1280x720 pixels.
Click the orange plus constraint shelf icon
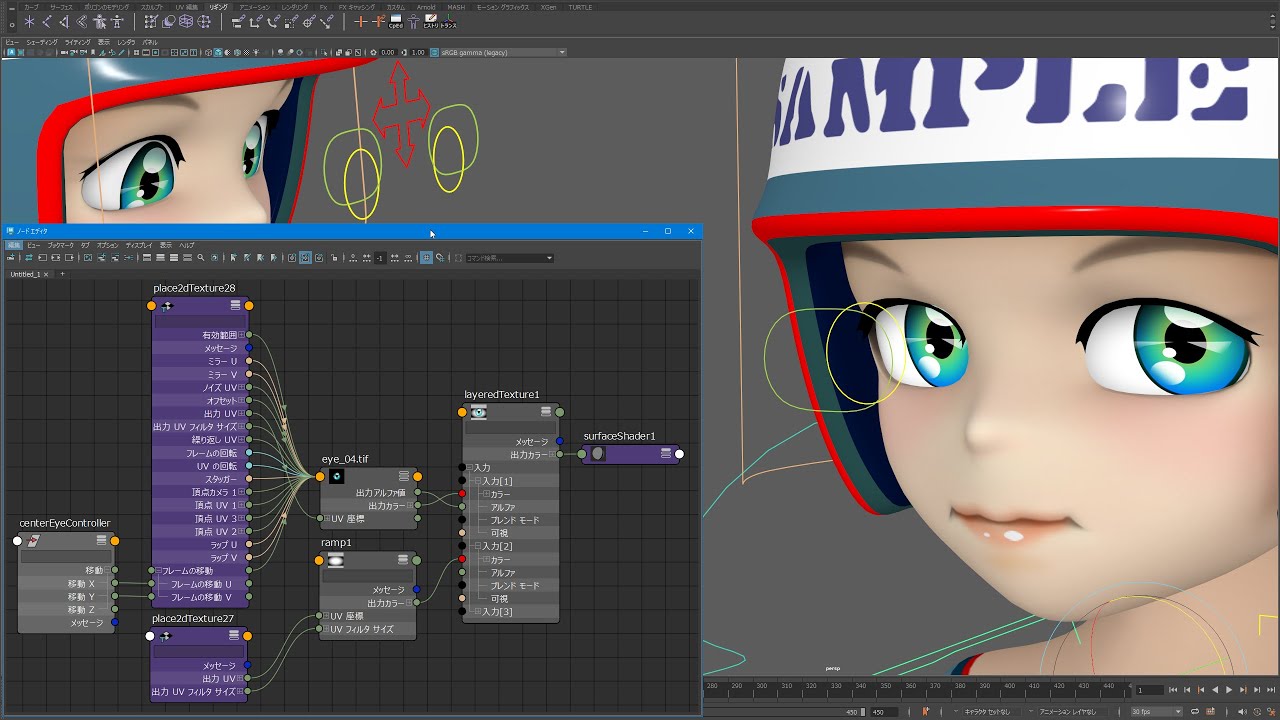(360, 21)
